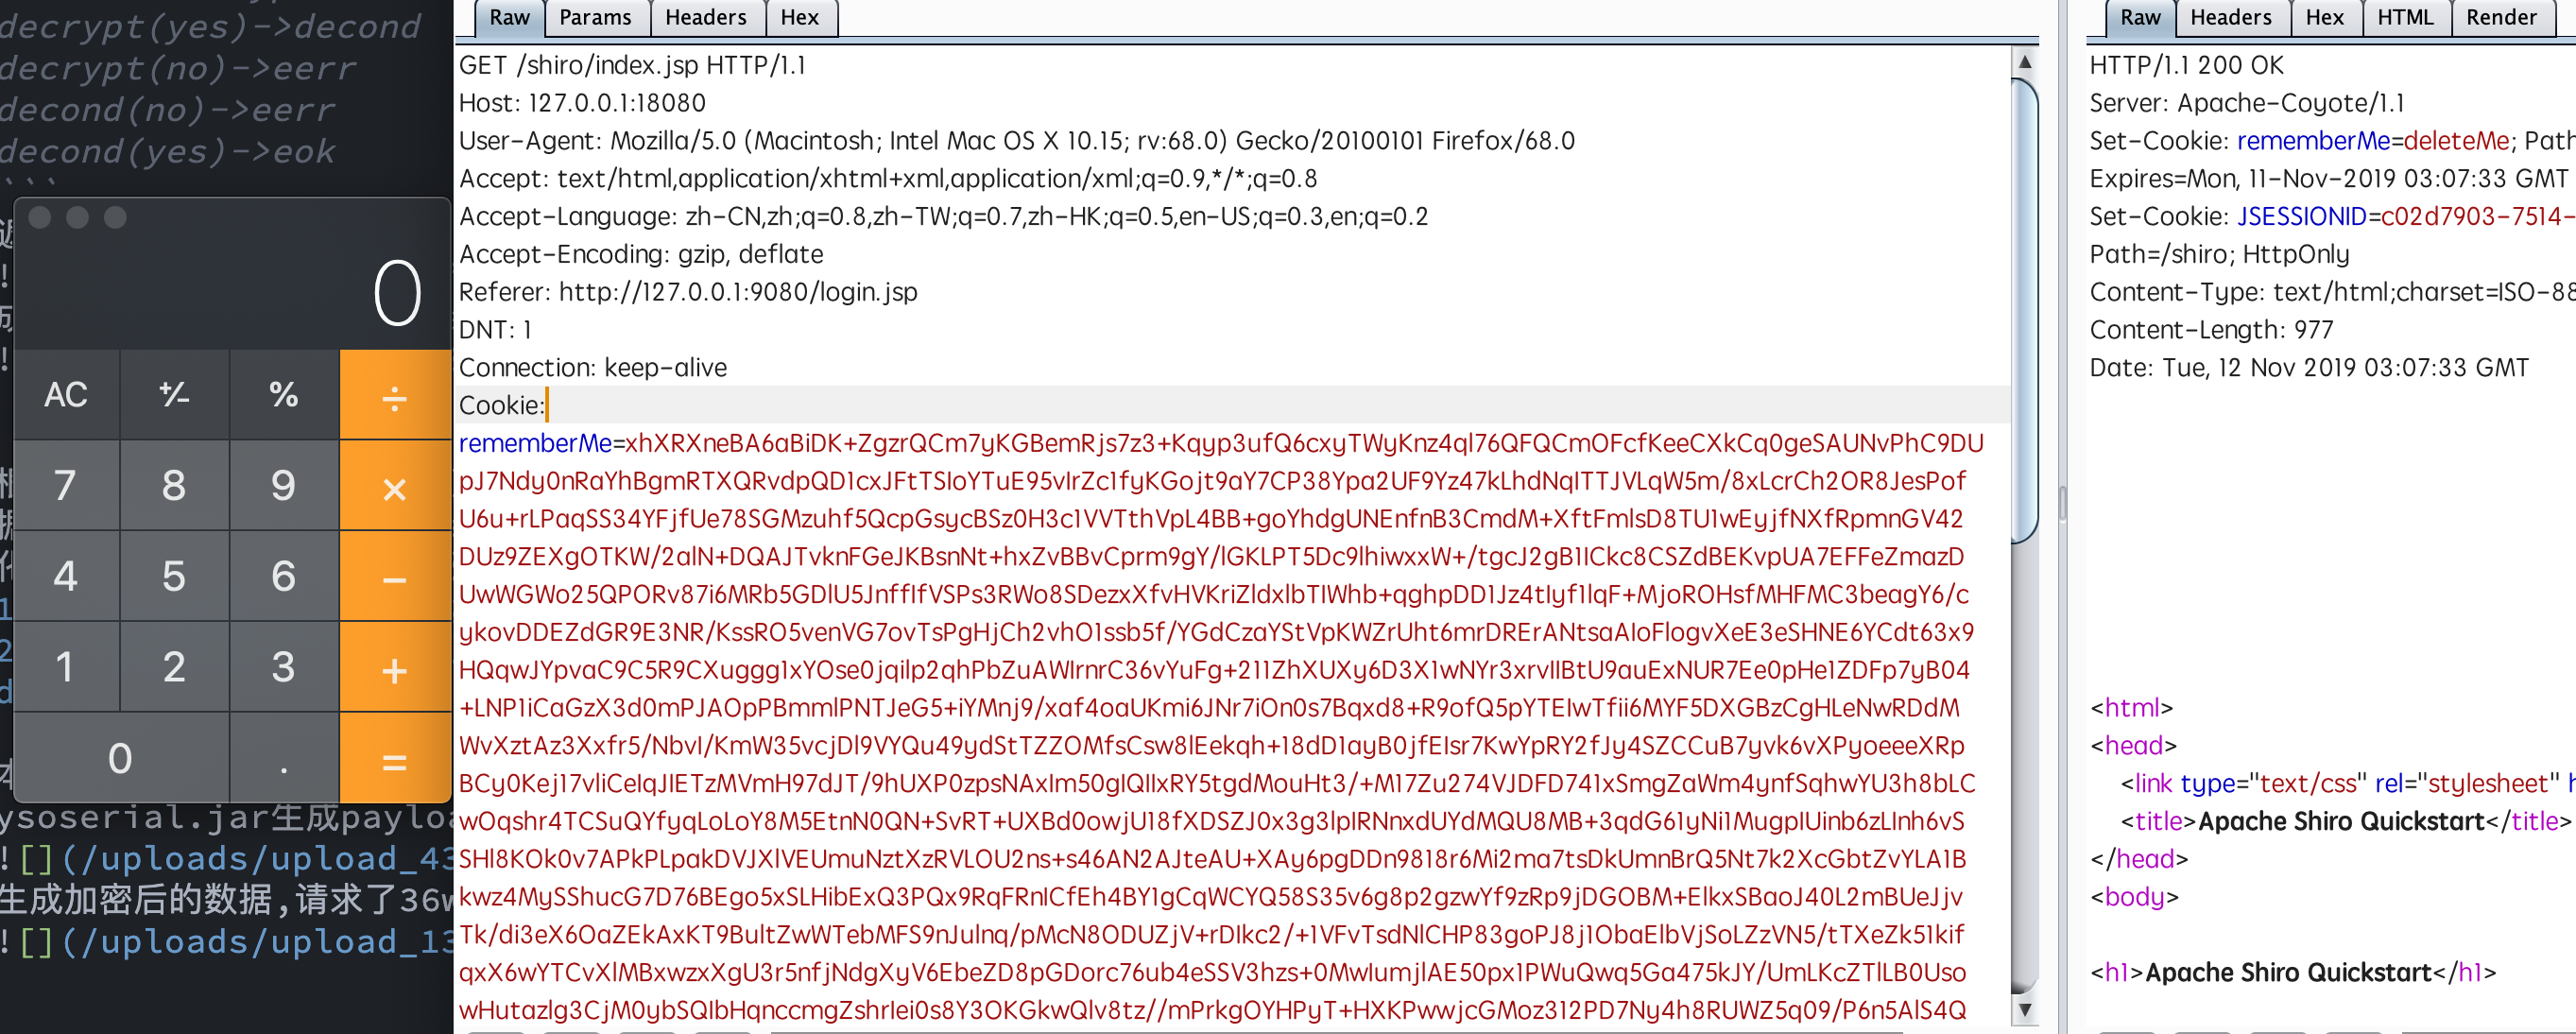2576x1034 pixels.
Task: Clear calculator with AC key
Action: pos(66,395)
